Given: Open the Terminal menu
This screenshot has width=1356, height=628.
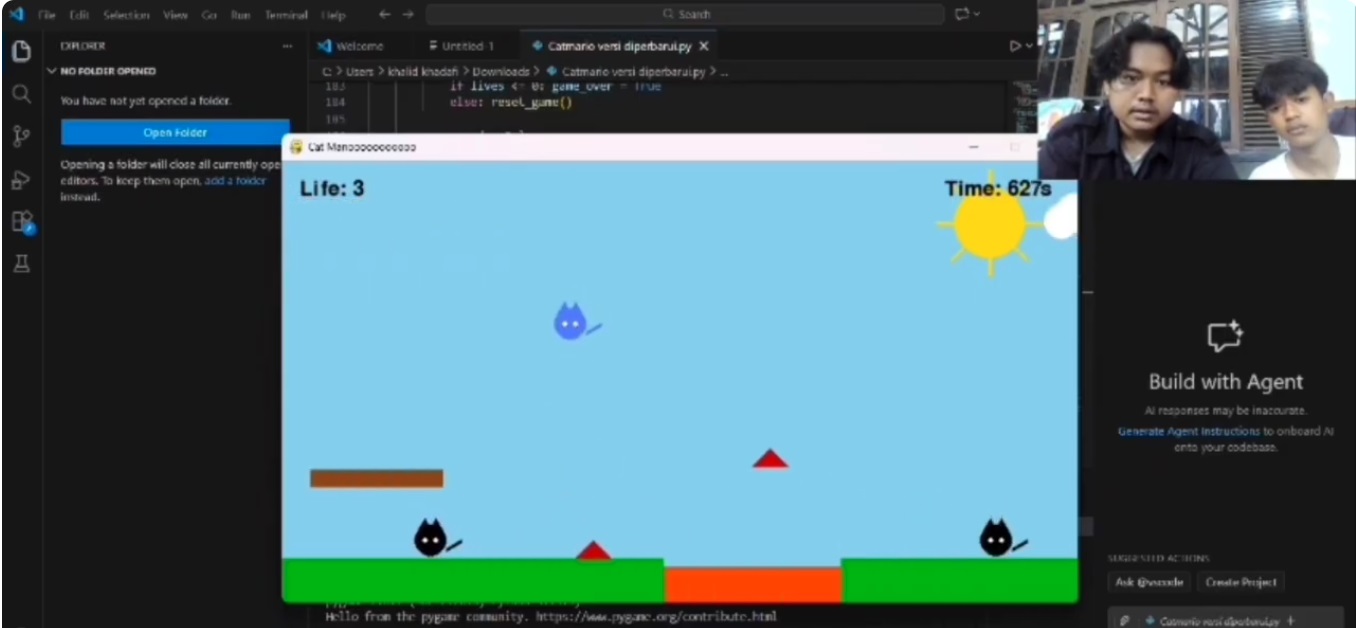Looking at the screenshot, I should click(x=285, y=15).
